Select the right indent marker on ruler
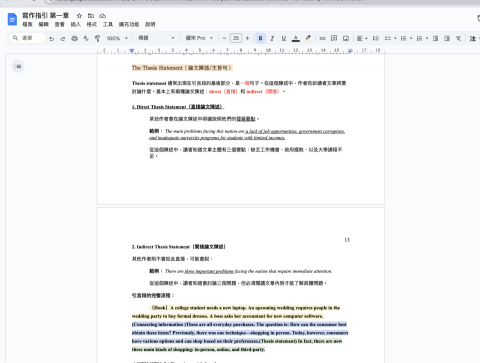 point(350,51)
